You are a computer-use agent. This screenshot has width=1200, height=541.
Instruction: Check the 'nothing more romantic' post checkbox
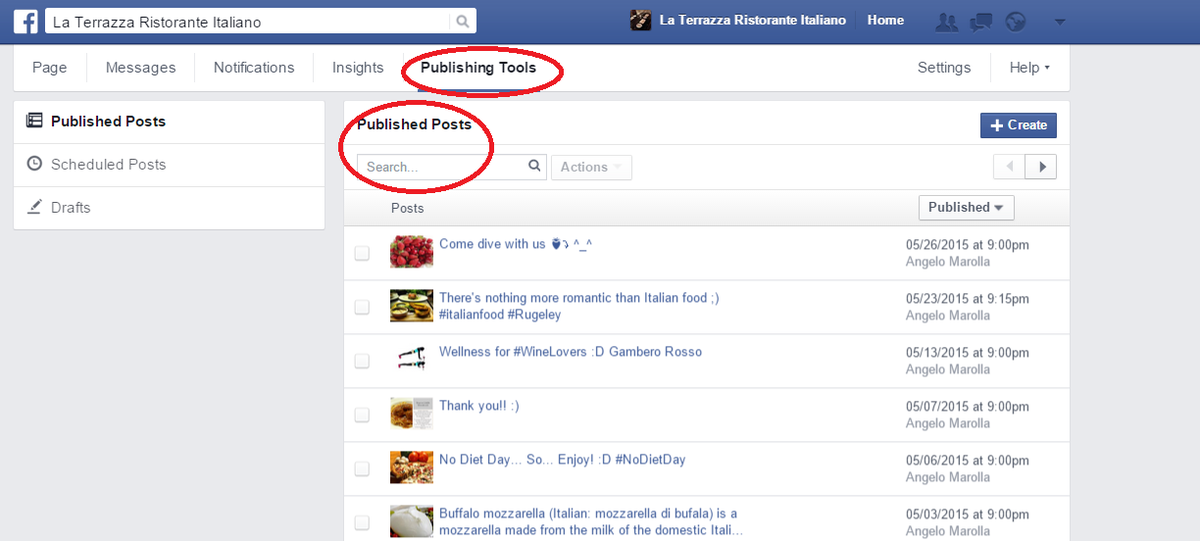click(x=362, y=307)
